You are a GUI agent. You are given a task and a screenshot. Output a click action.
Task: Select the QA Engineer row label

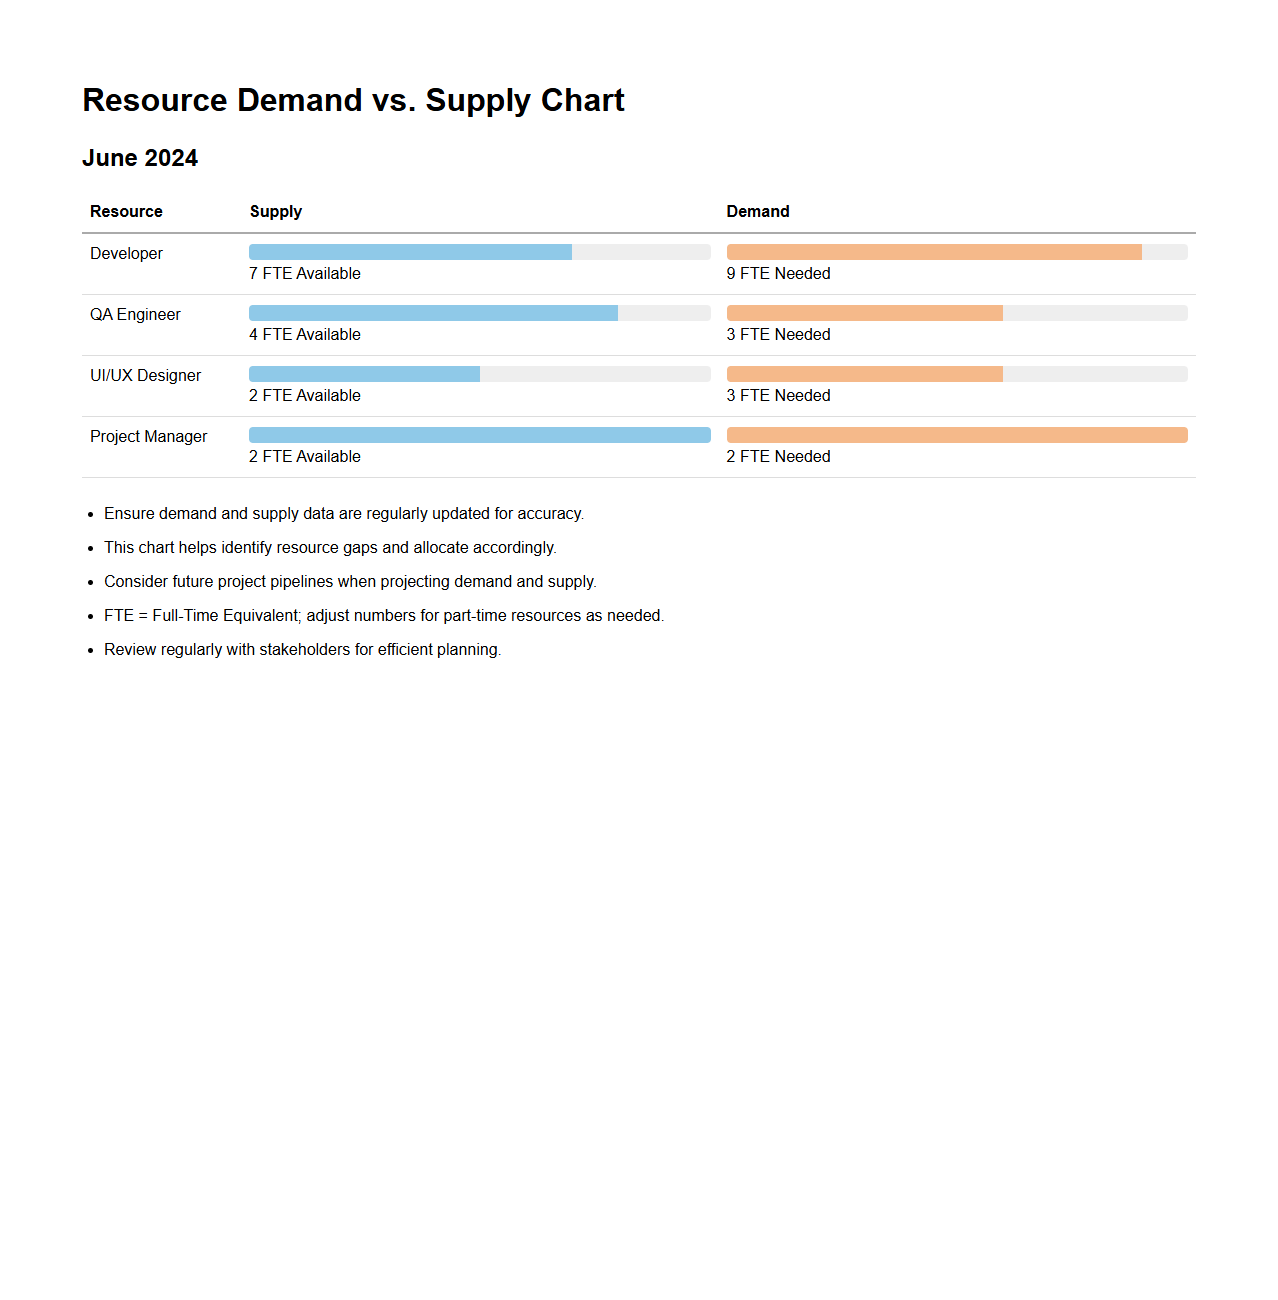(135, 315)
